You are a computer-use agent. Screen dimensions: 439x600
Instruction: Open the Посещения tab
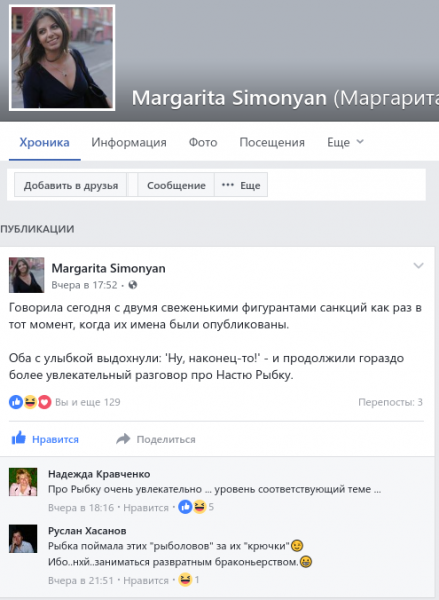pyautogui.click(x=272, y=142)
